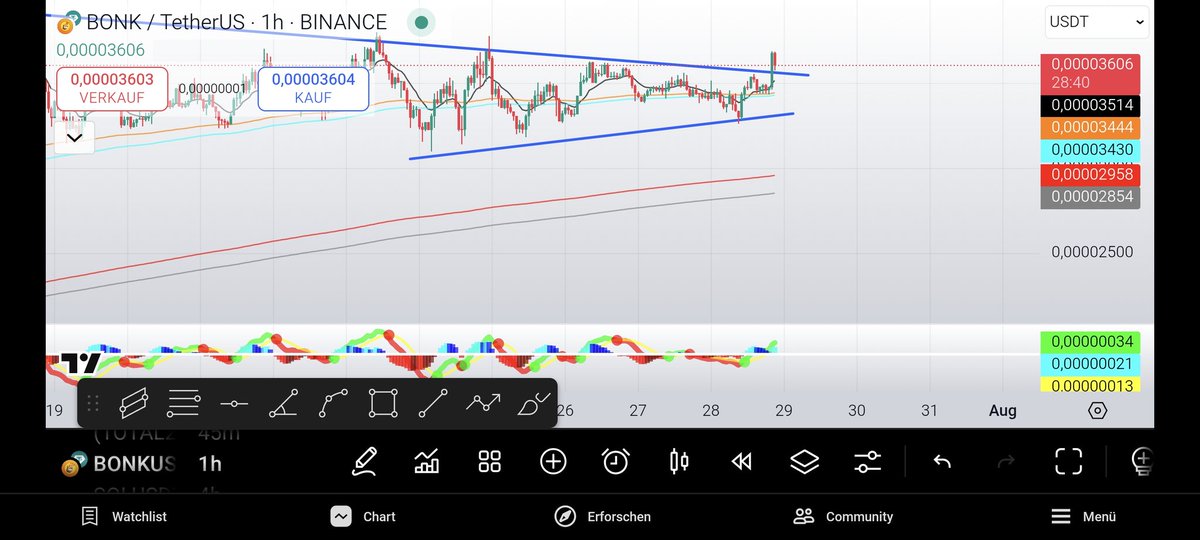Select the orange 0,00003444 price label
Image resolution: width=1200 pixels, height=540 pixels.
pos(1090,127)
